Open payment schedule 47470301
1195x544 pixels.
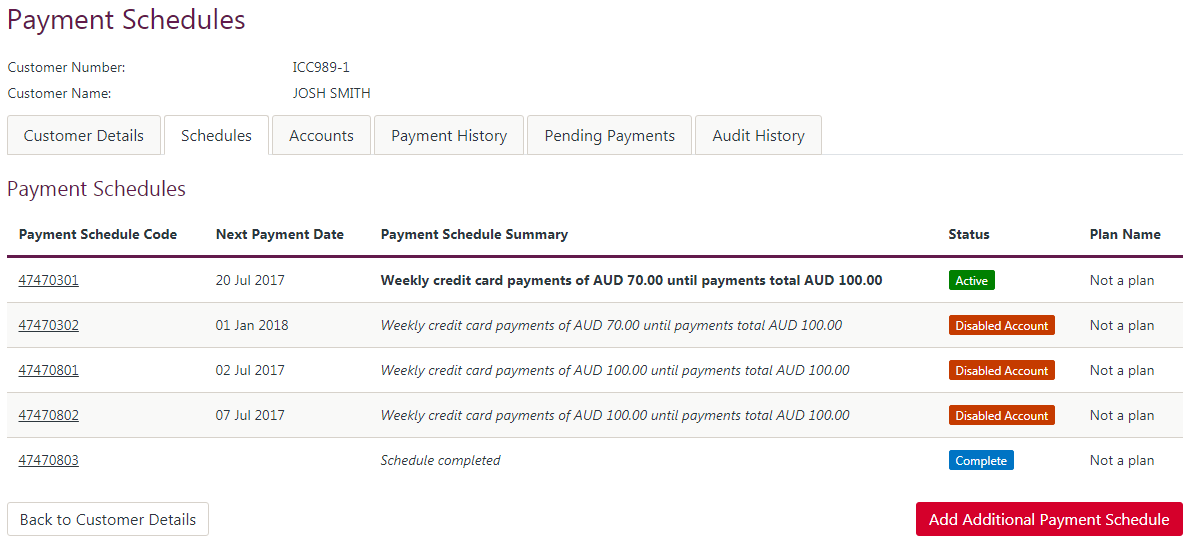click(x=49, y=281)
